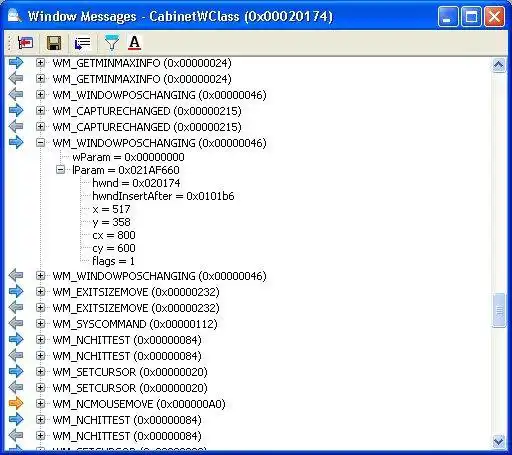
Task: Click blue arrow beside WM_CAPTURECHANGED
Action: [16, 110]
